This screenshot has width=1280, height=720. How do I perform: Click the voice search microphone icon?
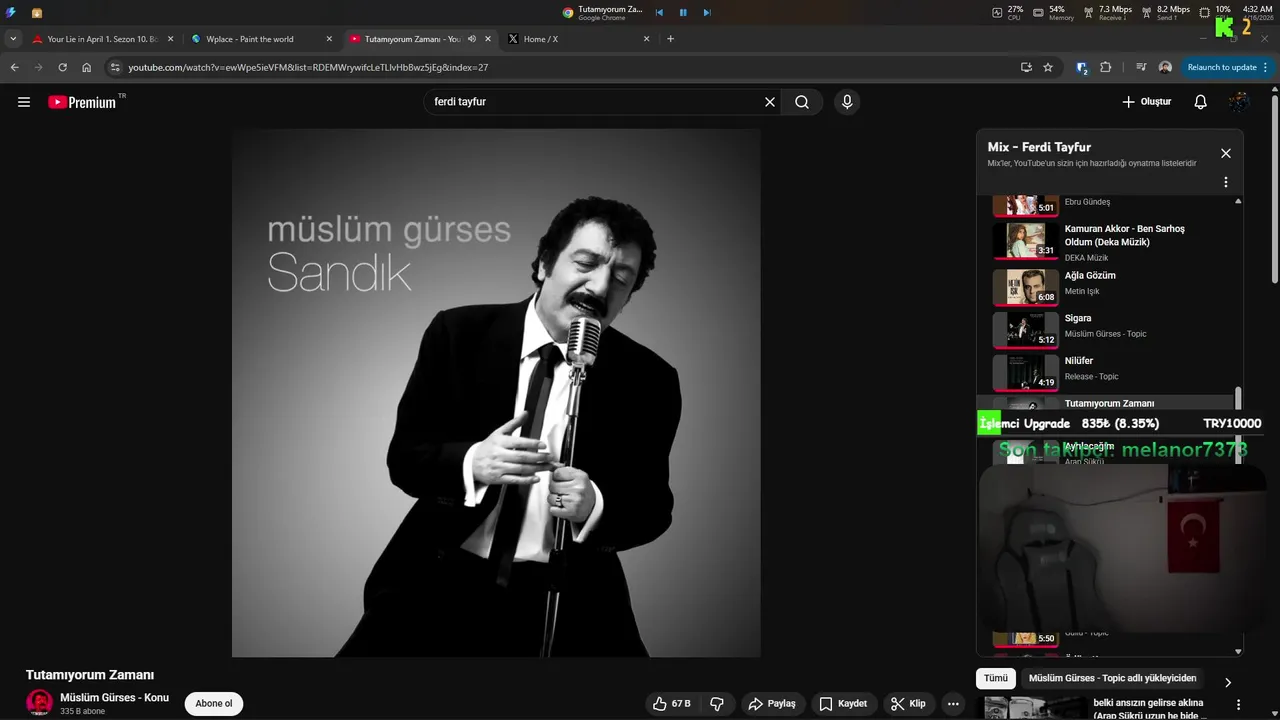point(847,102)
